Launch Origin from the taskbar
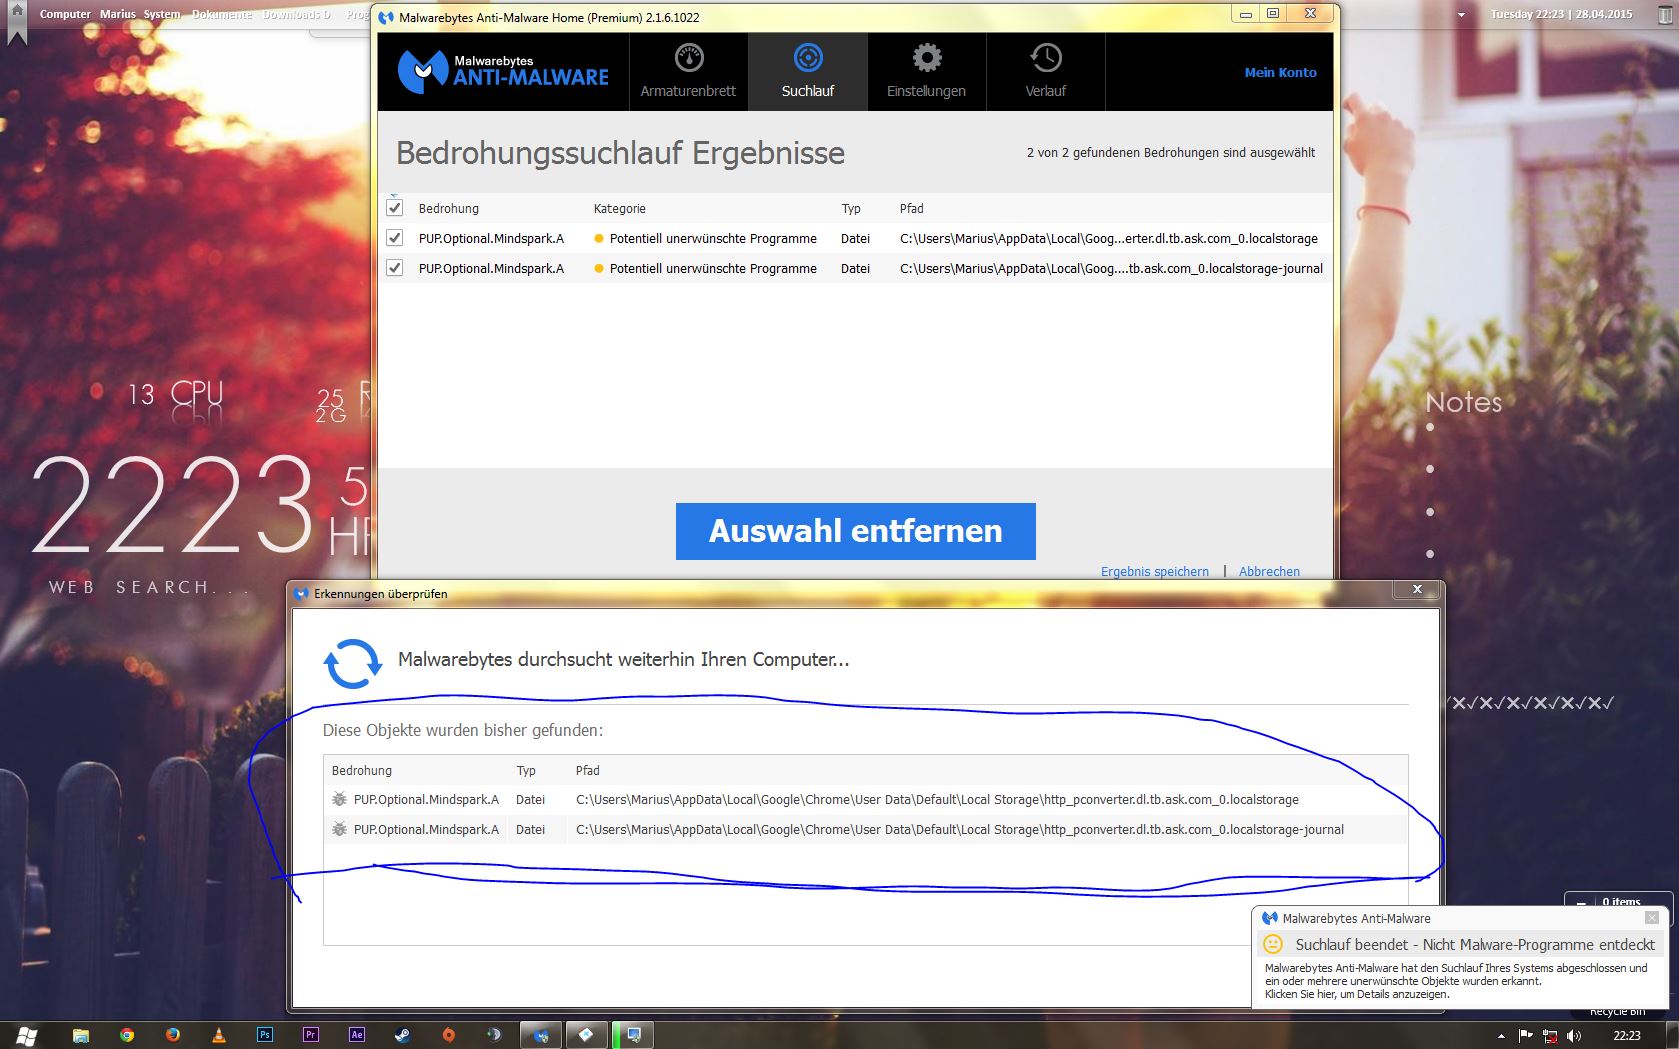 449,1035
